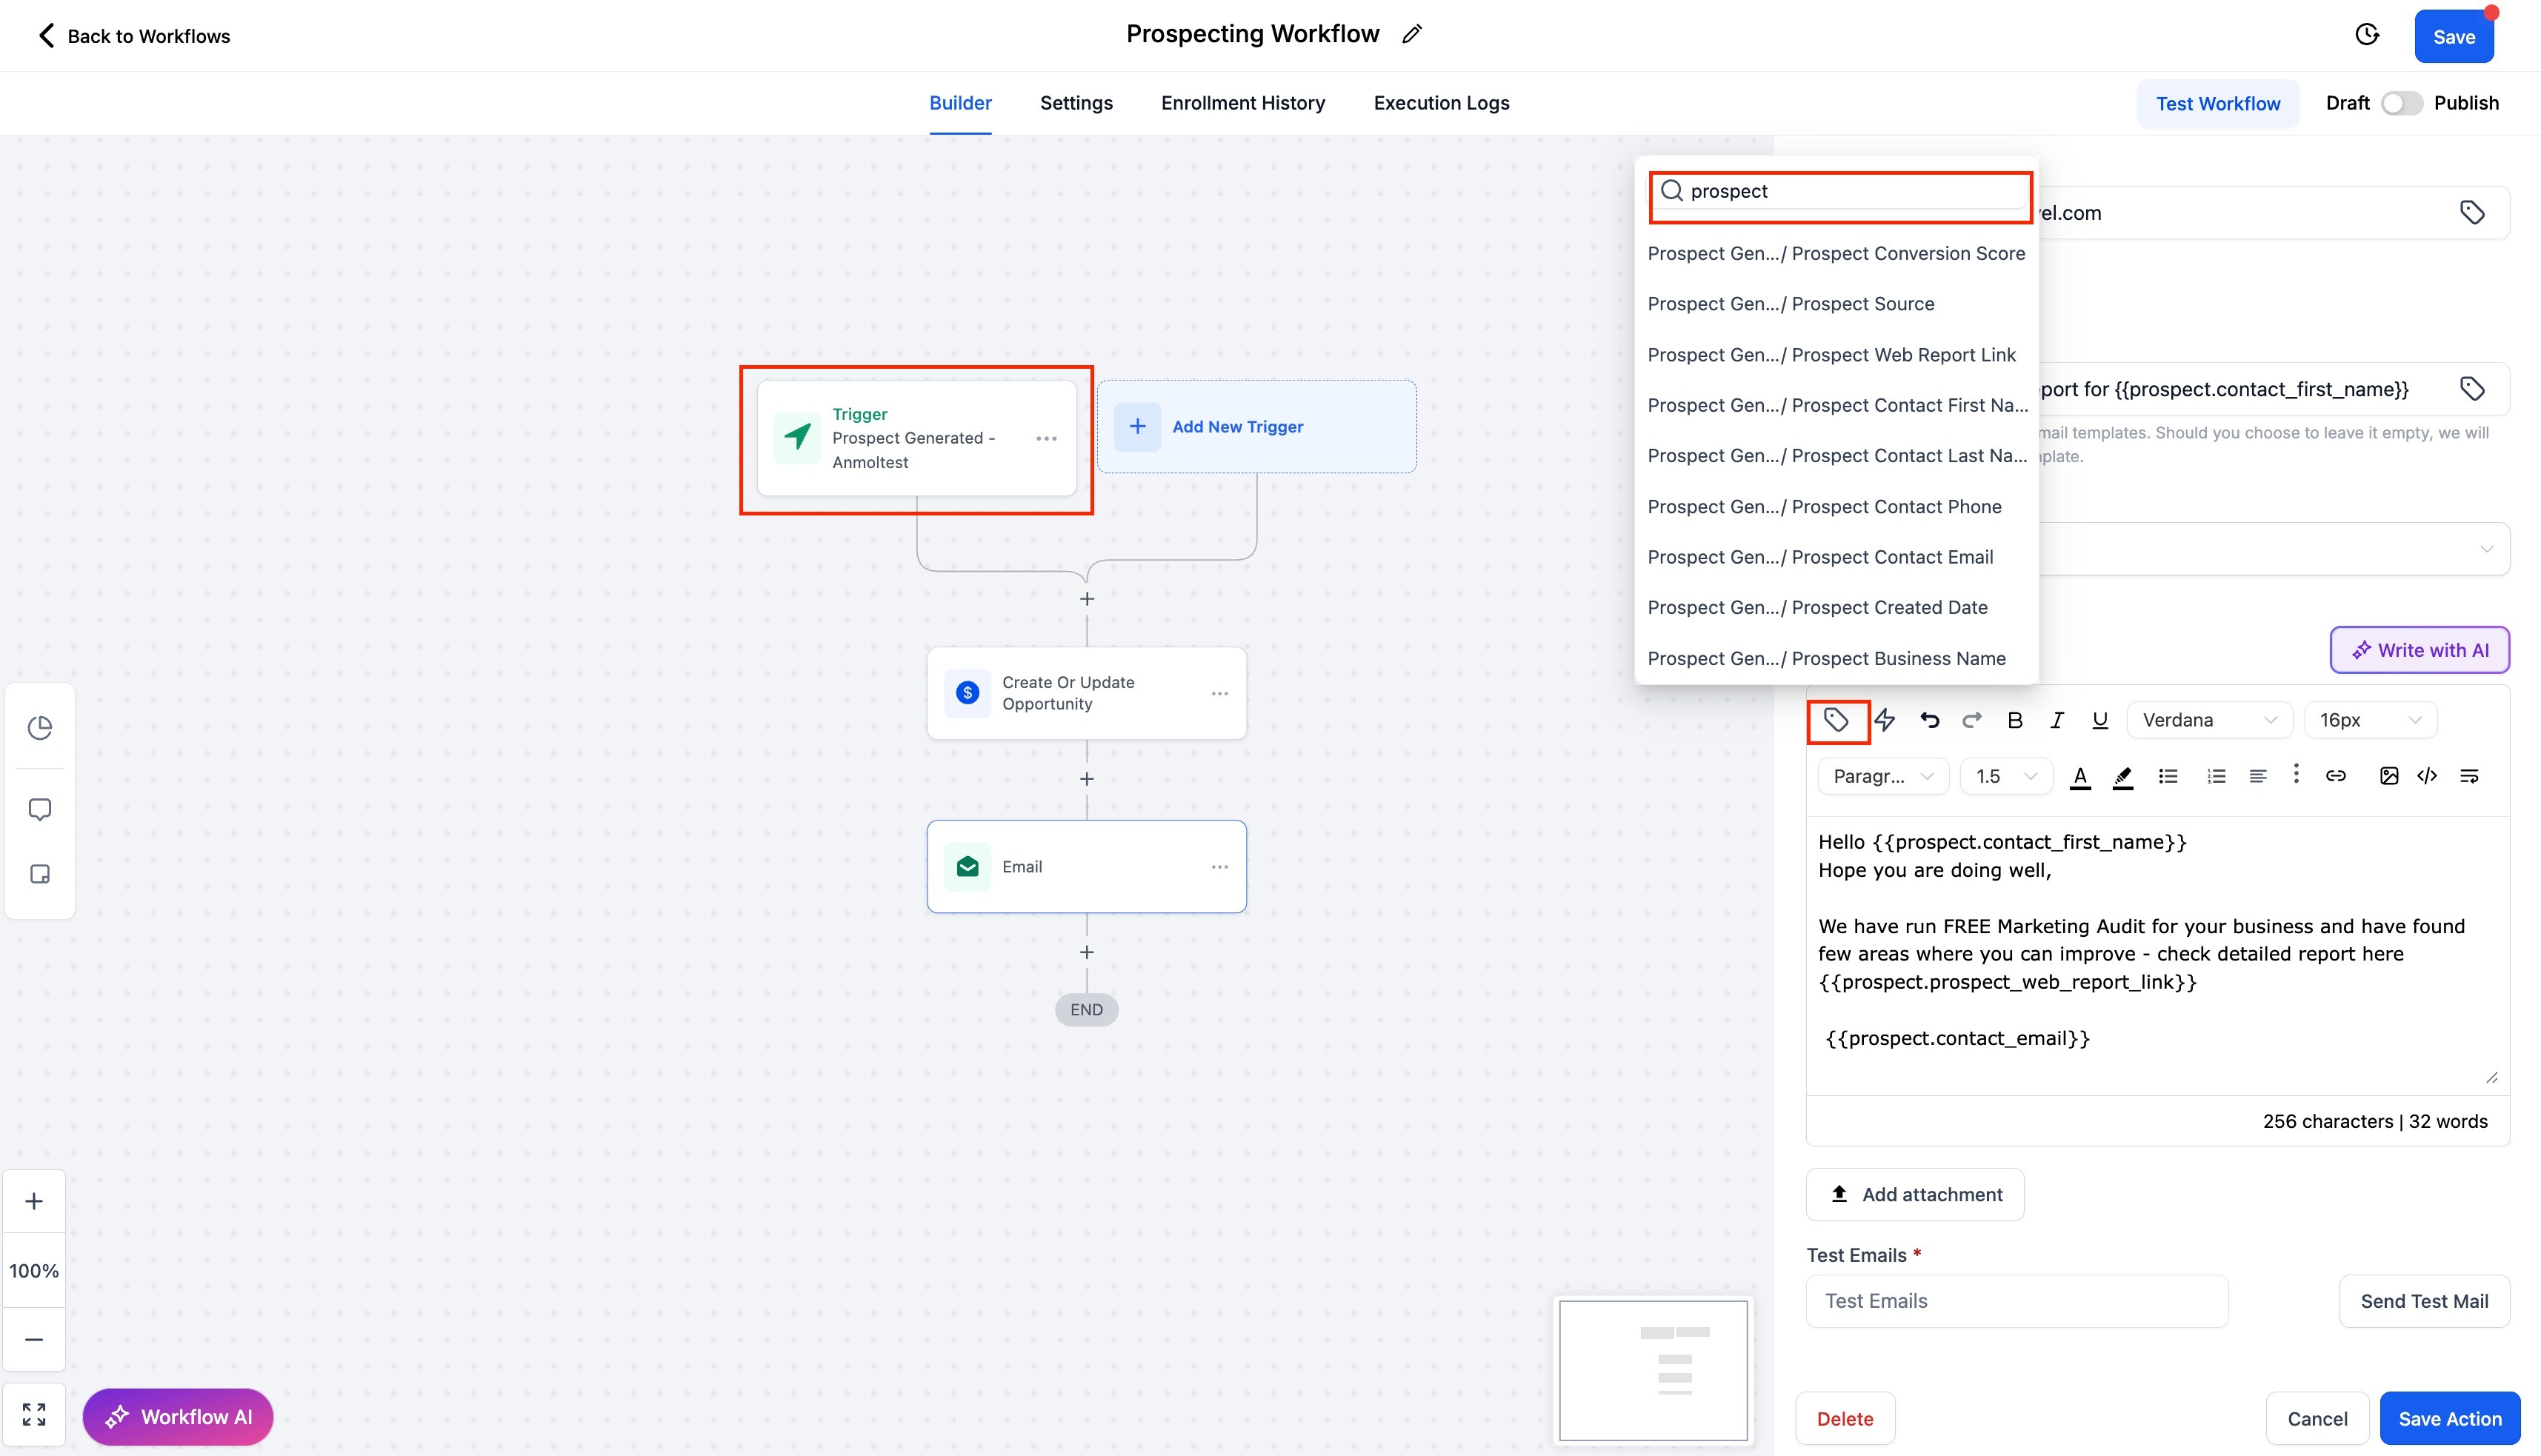Open the source code view icon
This screenshot has width=2541, height=1456.
point(2427,776)
